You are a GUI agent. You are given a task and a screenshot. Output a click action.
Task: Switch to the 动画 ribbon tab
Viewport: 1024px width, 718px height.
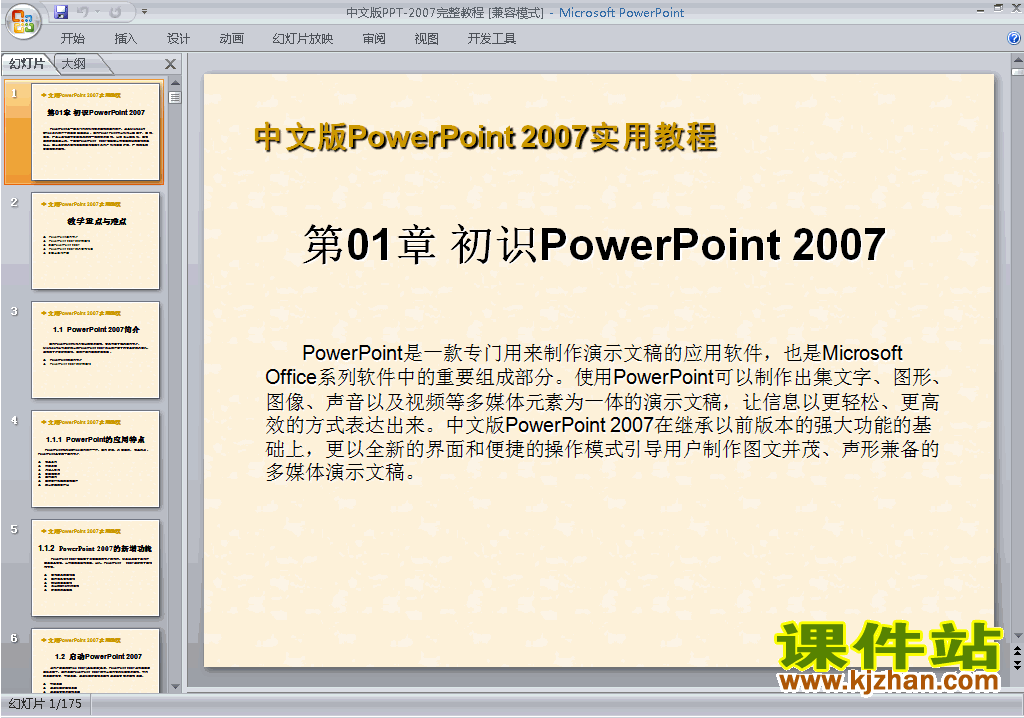(x=231, y=39)
